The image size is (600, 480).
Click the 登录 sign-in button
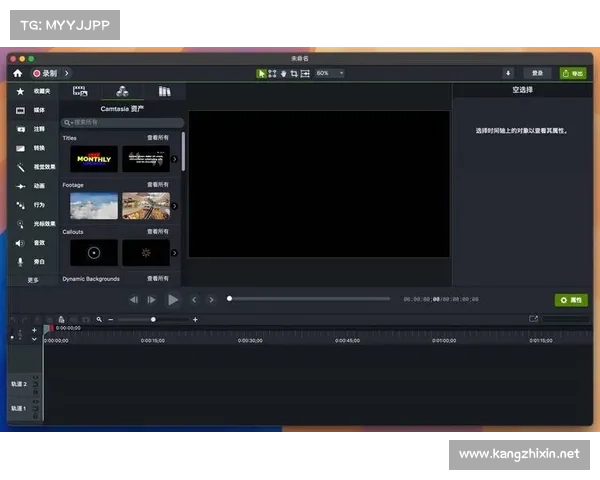pyautogui.click(x=537, y=73)
